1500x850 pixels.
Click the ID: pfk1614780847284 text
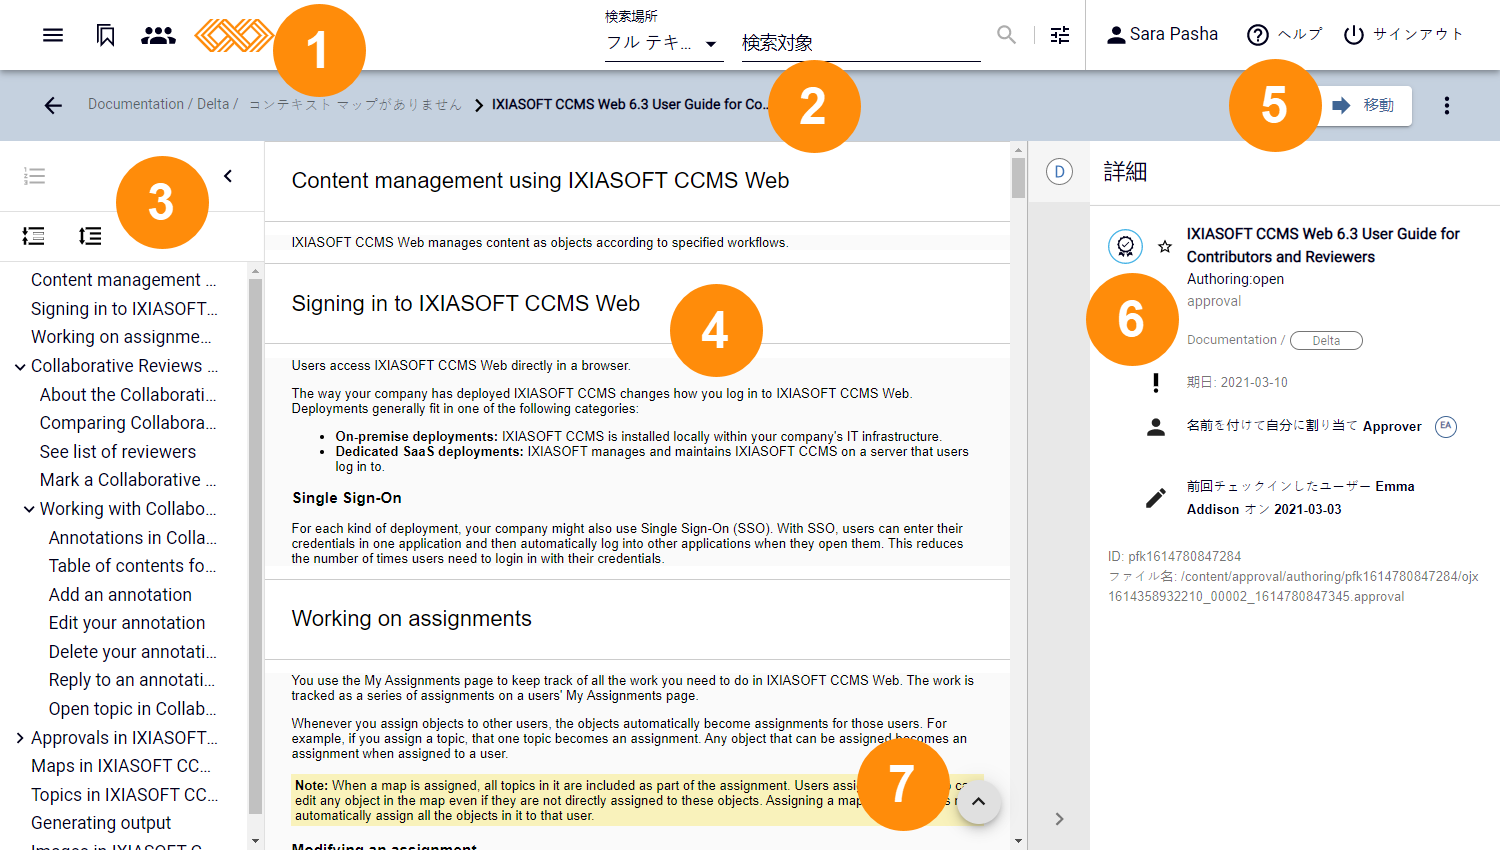coord(1174,556)
